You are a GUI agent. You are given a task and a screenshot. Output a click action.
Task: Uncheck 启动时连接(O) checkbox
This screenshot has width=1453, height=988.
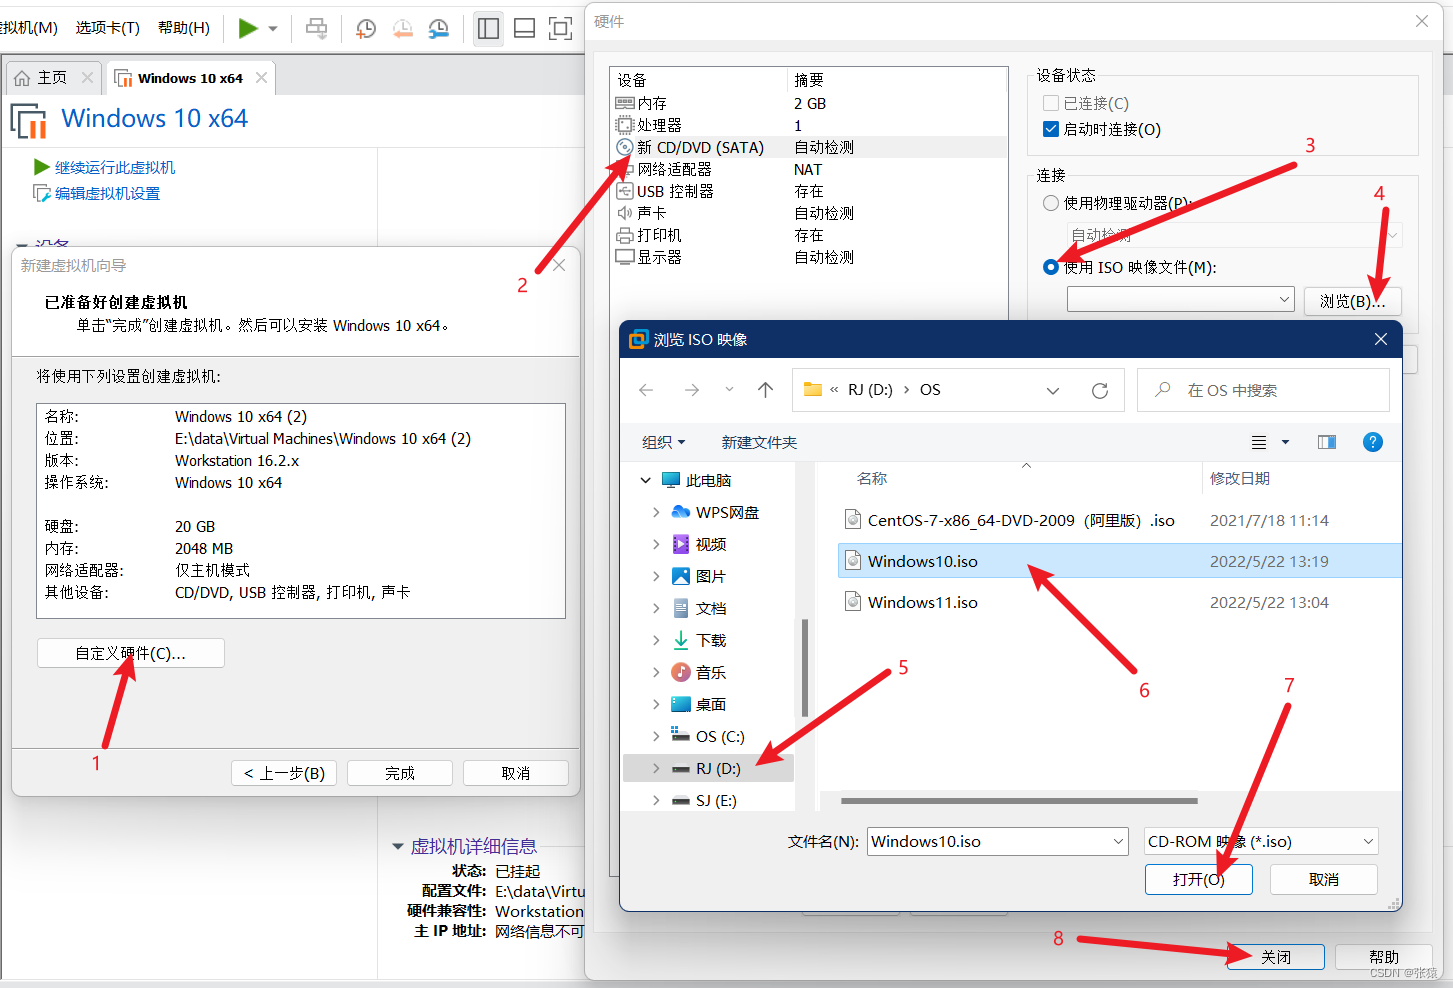[x=1051, y=129]
